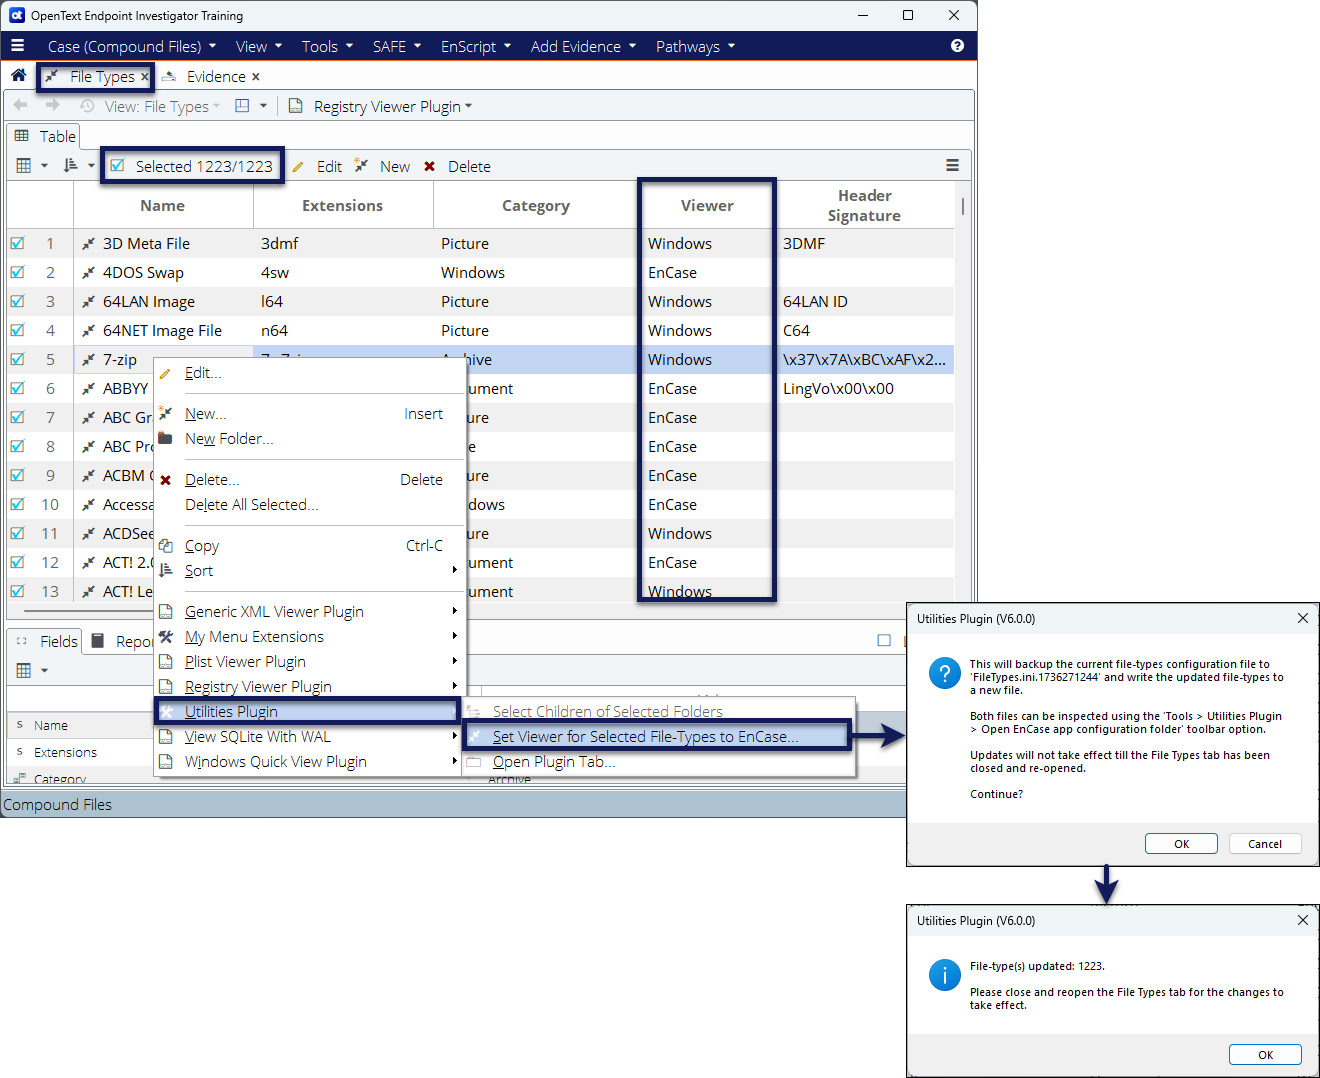Click the Report tab icon in lower pane
The image size is (1320, 1078).
click(98, 641)
